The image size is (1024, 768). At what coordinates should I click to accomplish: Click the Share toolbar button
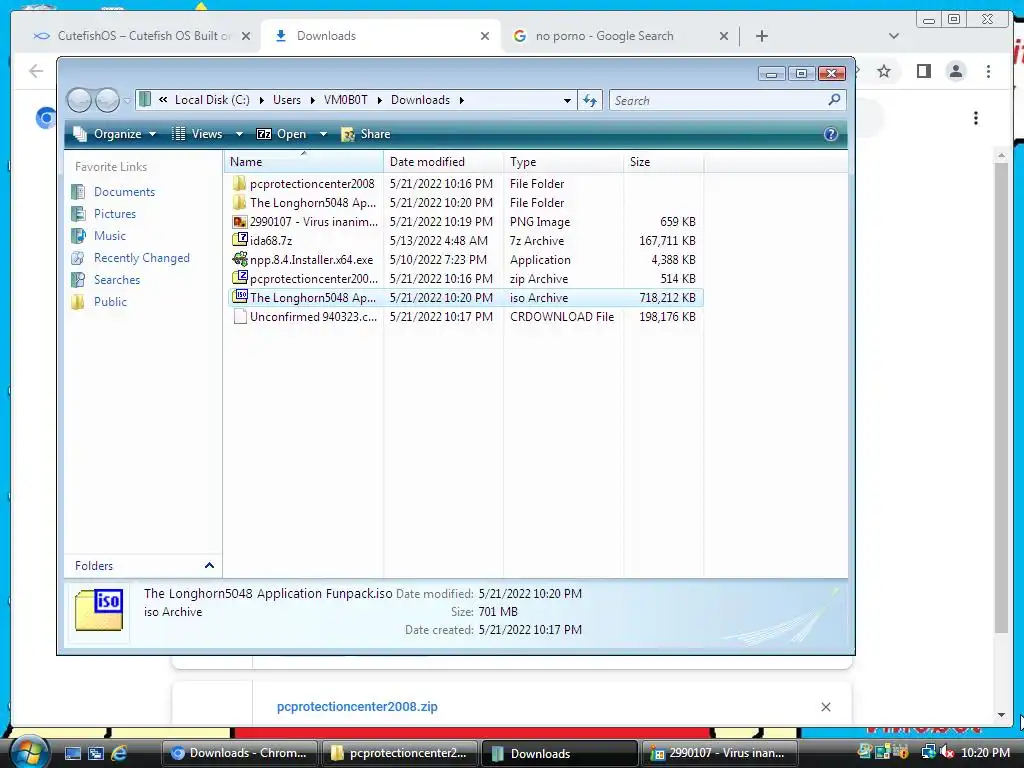(x=366, y=134)
